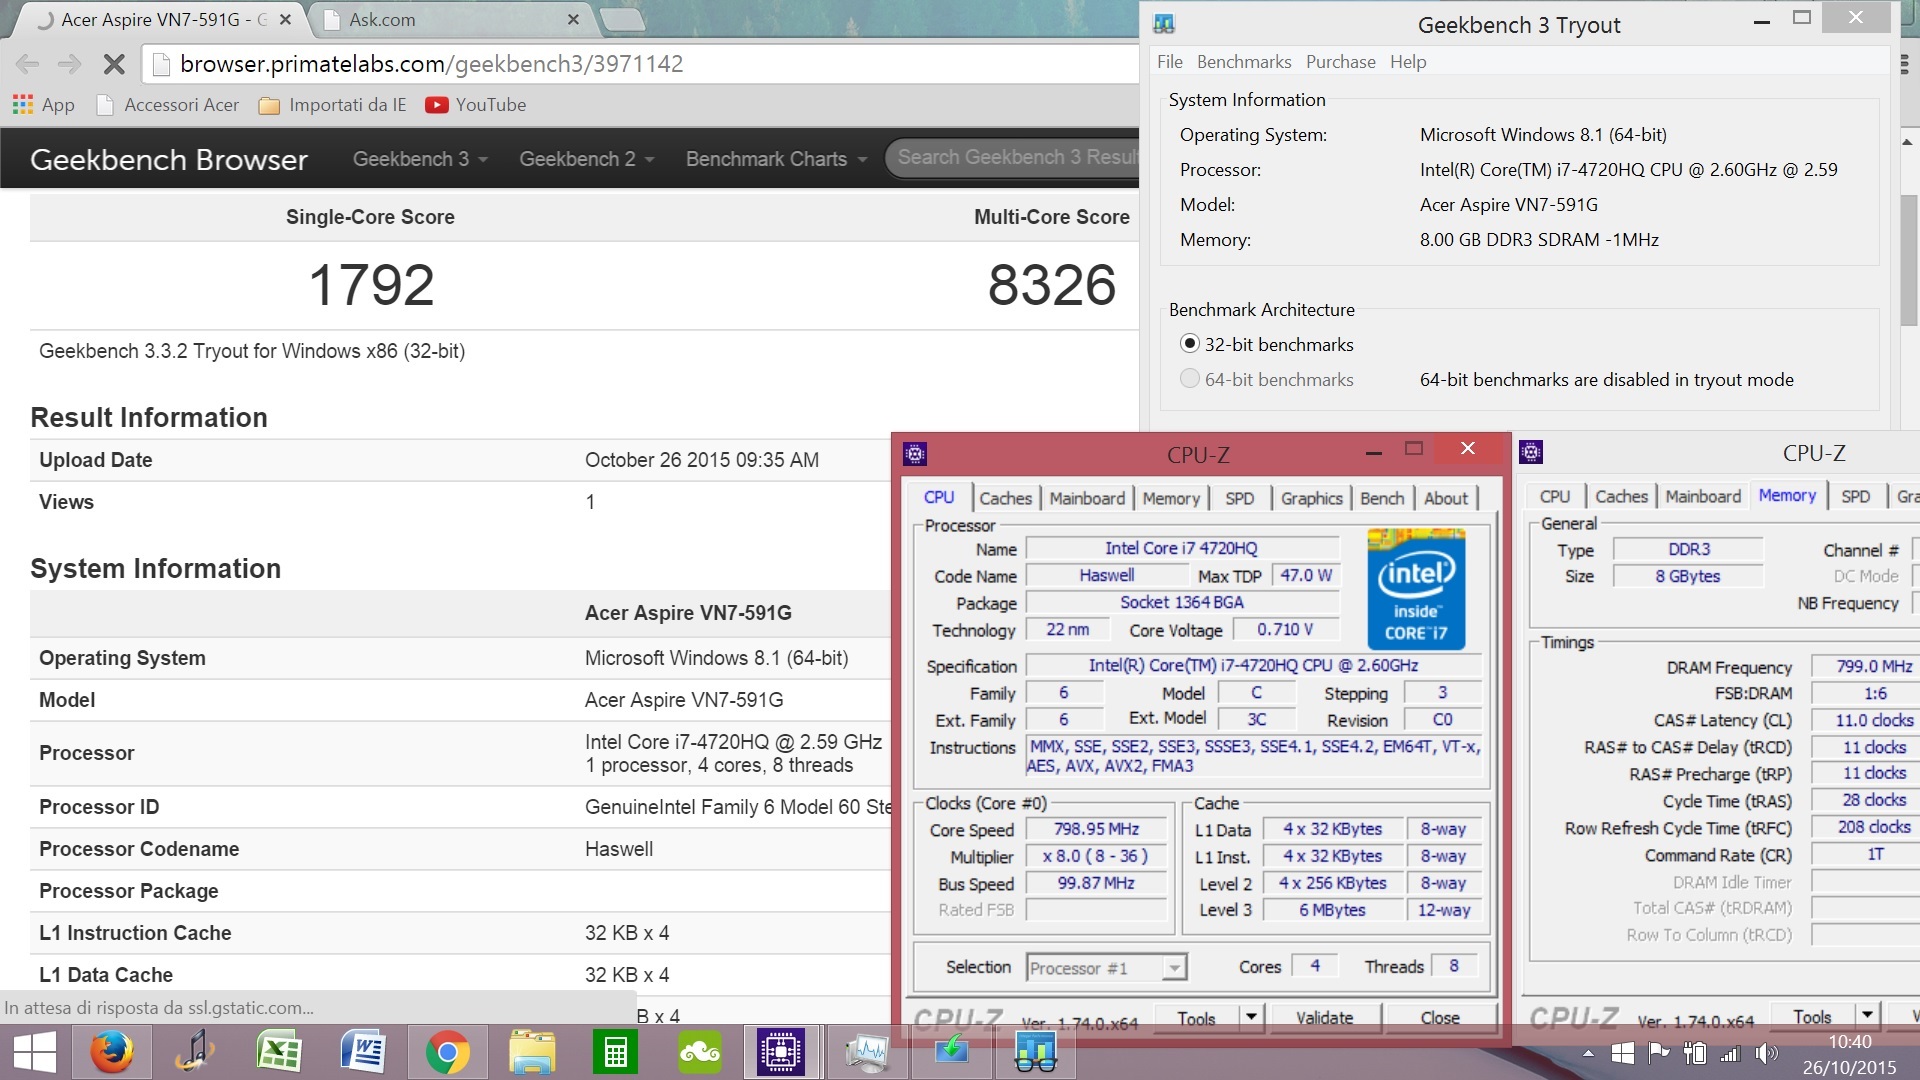The width and height of the screenshot is (1920, 1080).
Task: Open the system monitor taskbar icon
Action: pos(866,1052)
